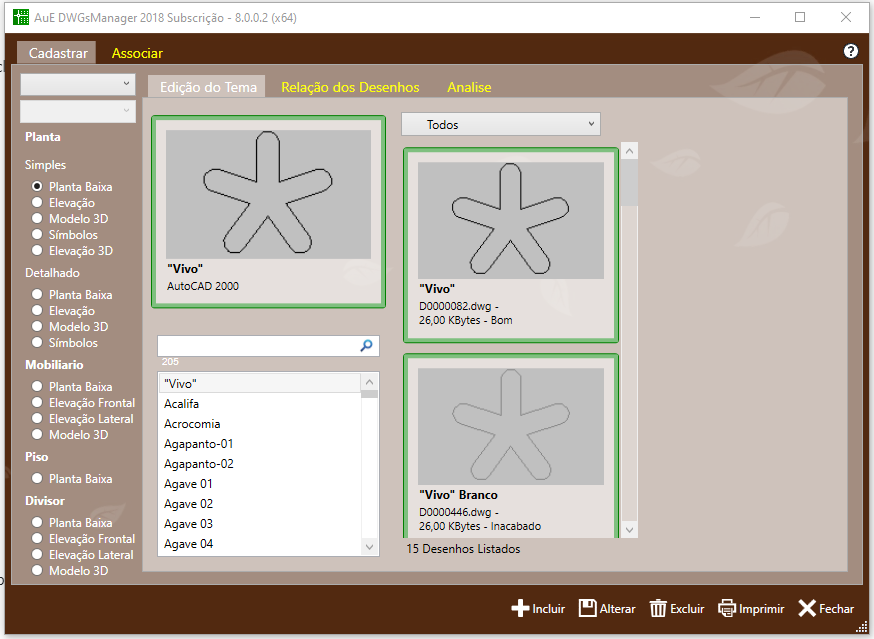
Task: Open help via the question mark icon
Action: (851, 51)
